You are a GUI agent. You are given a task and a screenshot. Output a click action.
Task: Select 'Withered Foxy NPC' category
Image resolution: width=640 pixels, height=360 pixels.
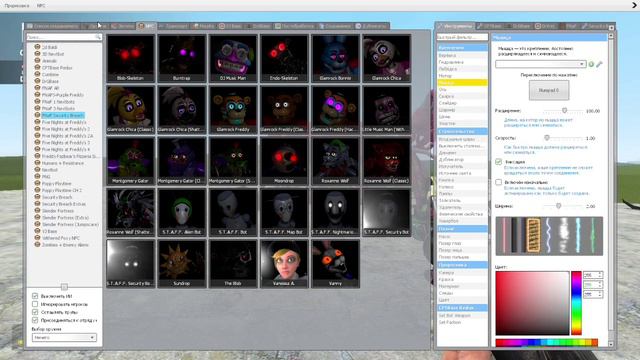click(61, 238)
